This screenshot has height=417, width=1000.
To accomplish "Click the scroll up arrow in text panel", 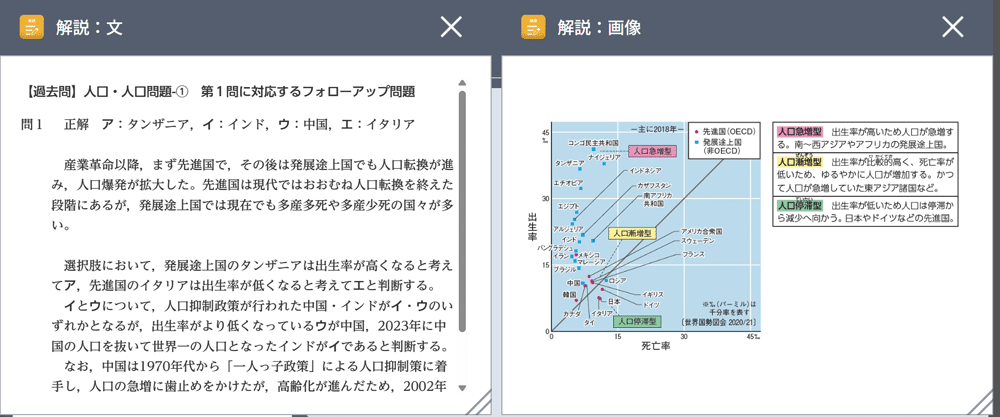I will [462, 83].
